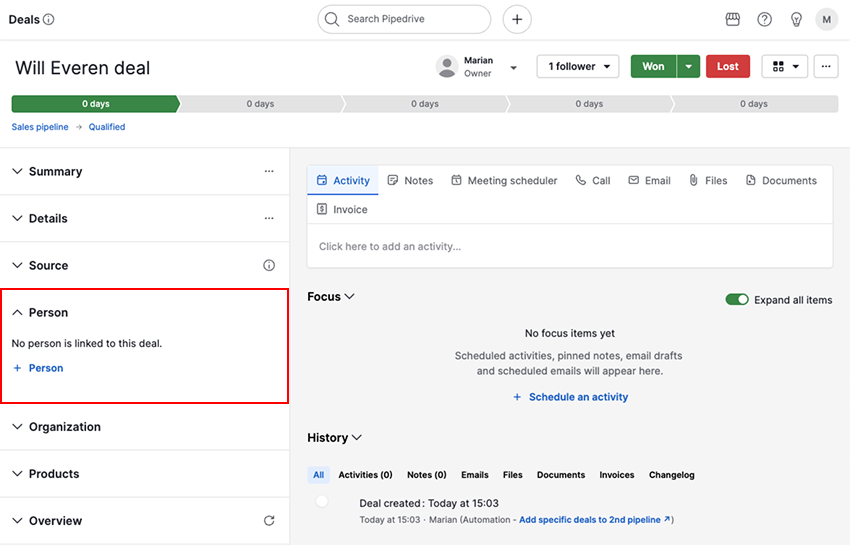This screenshot has width=850, height=545.
Task: Open the help question mark icon
Action: (x=764, y=19)
